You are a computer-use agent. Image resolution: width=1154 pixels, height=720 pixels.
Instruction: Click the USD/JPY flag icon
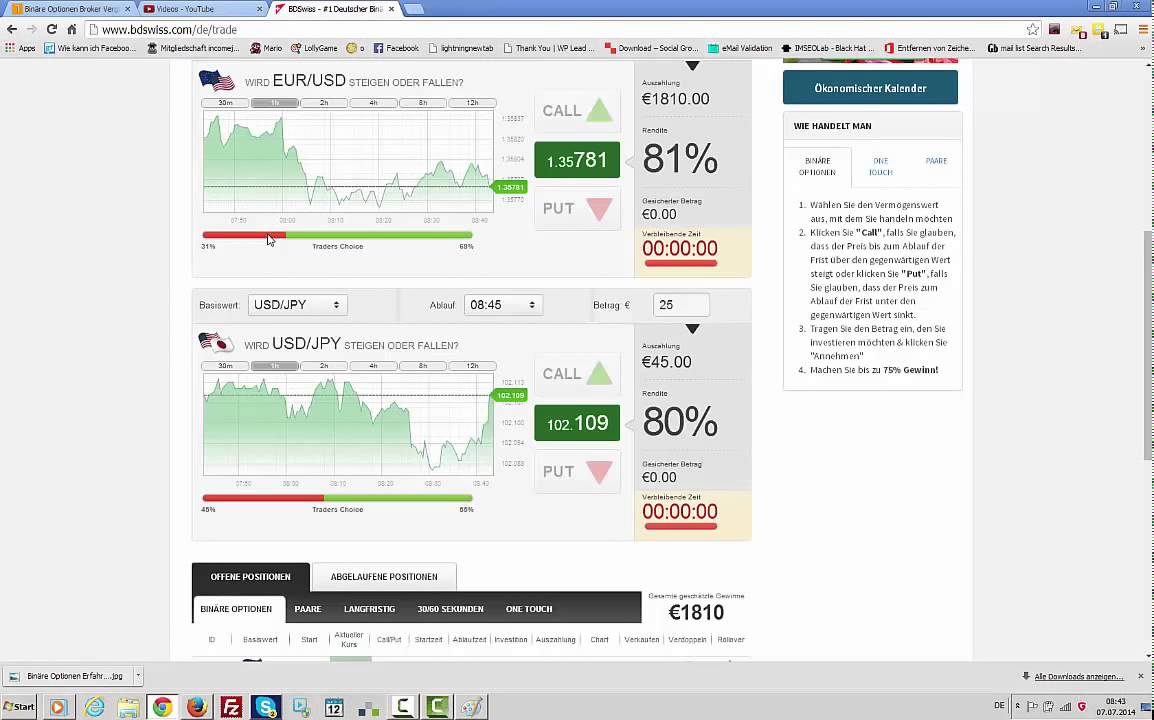click(x=216, y=343)
